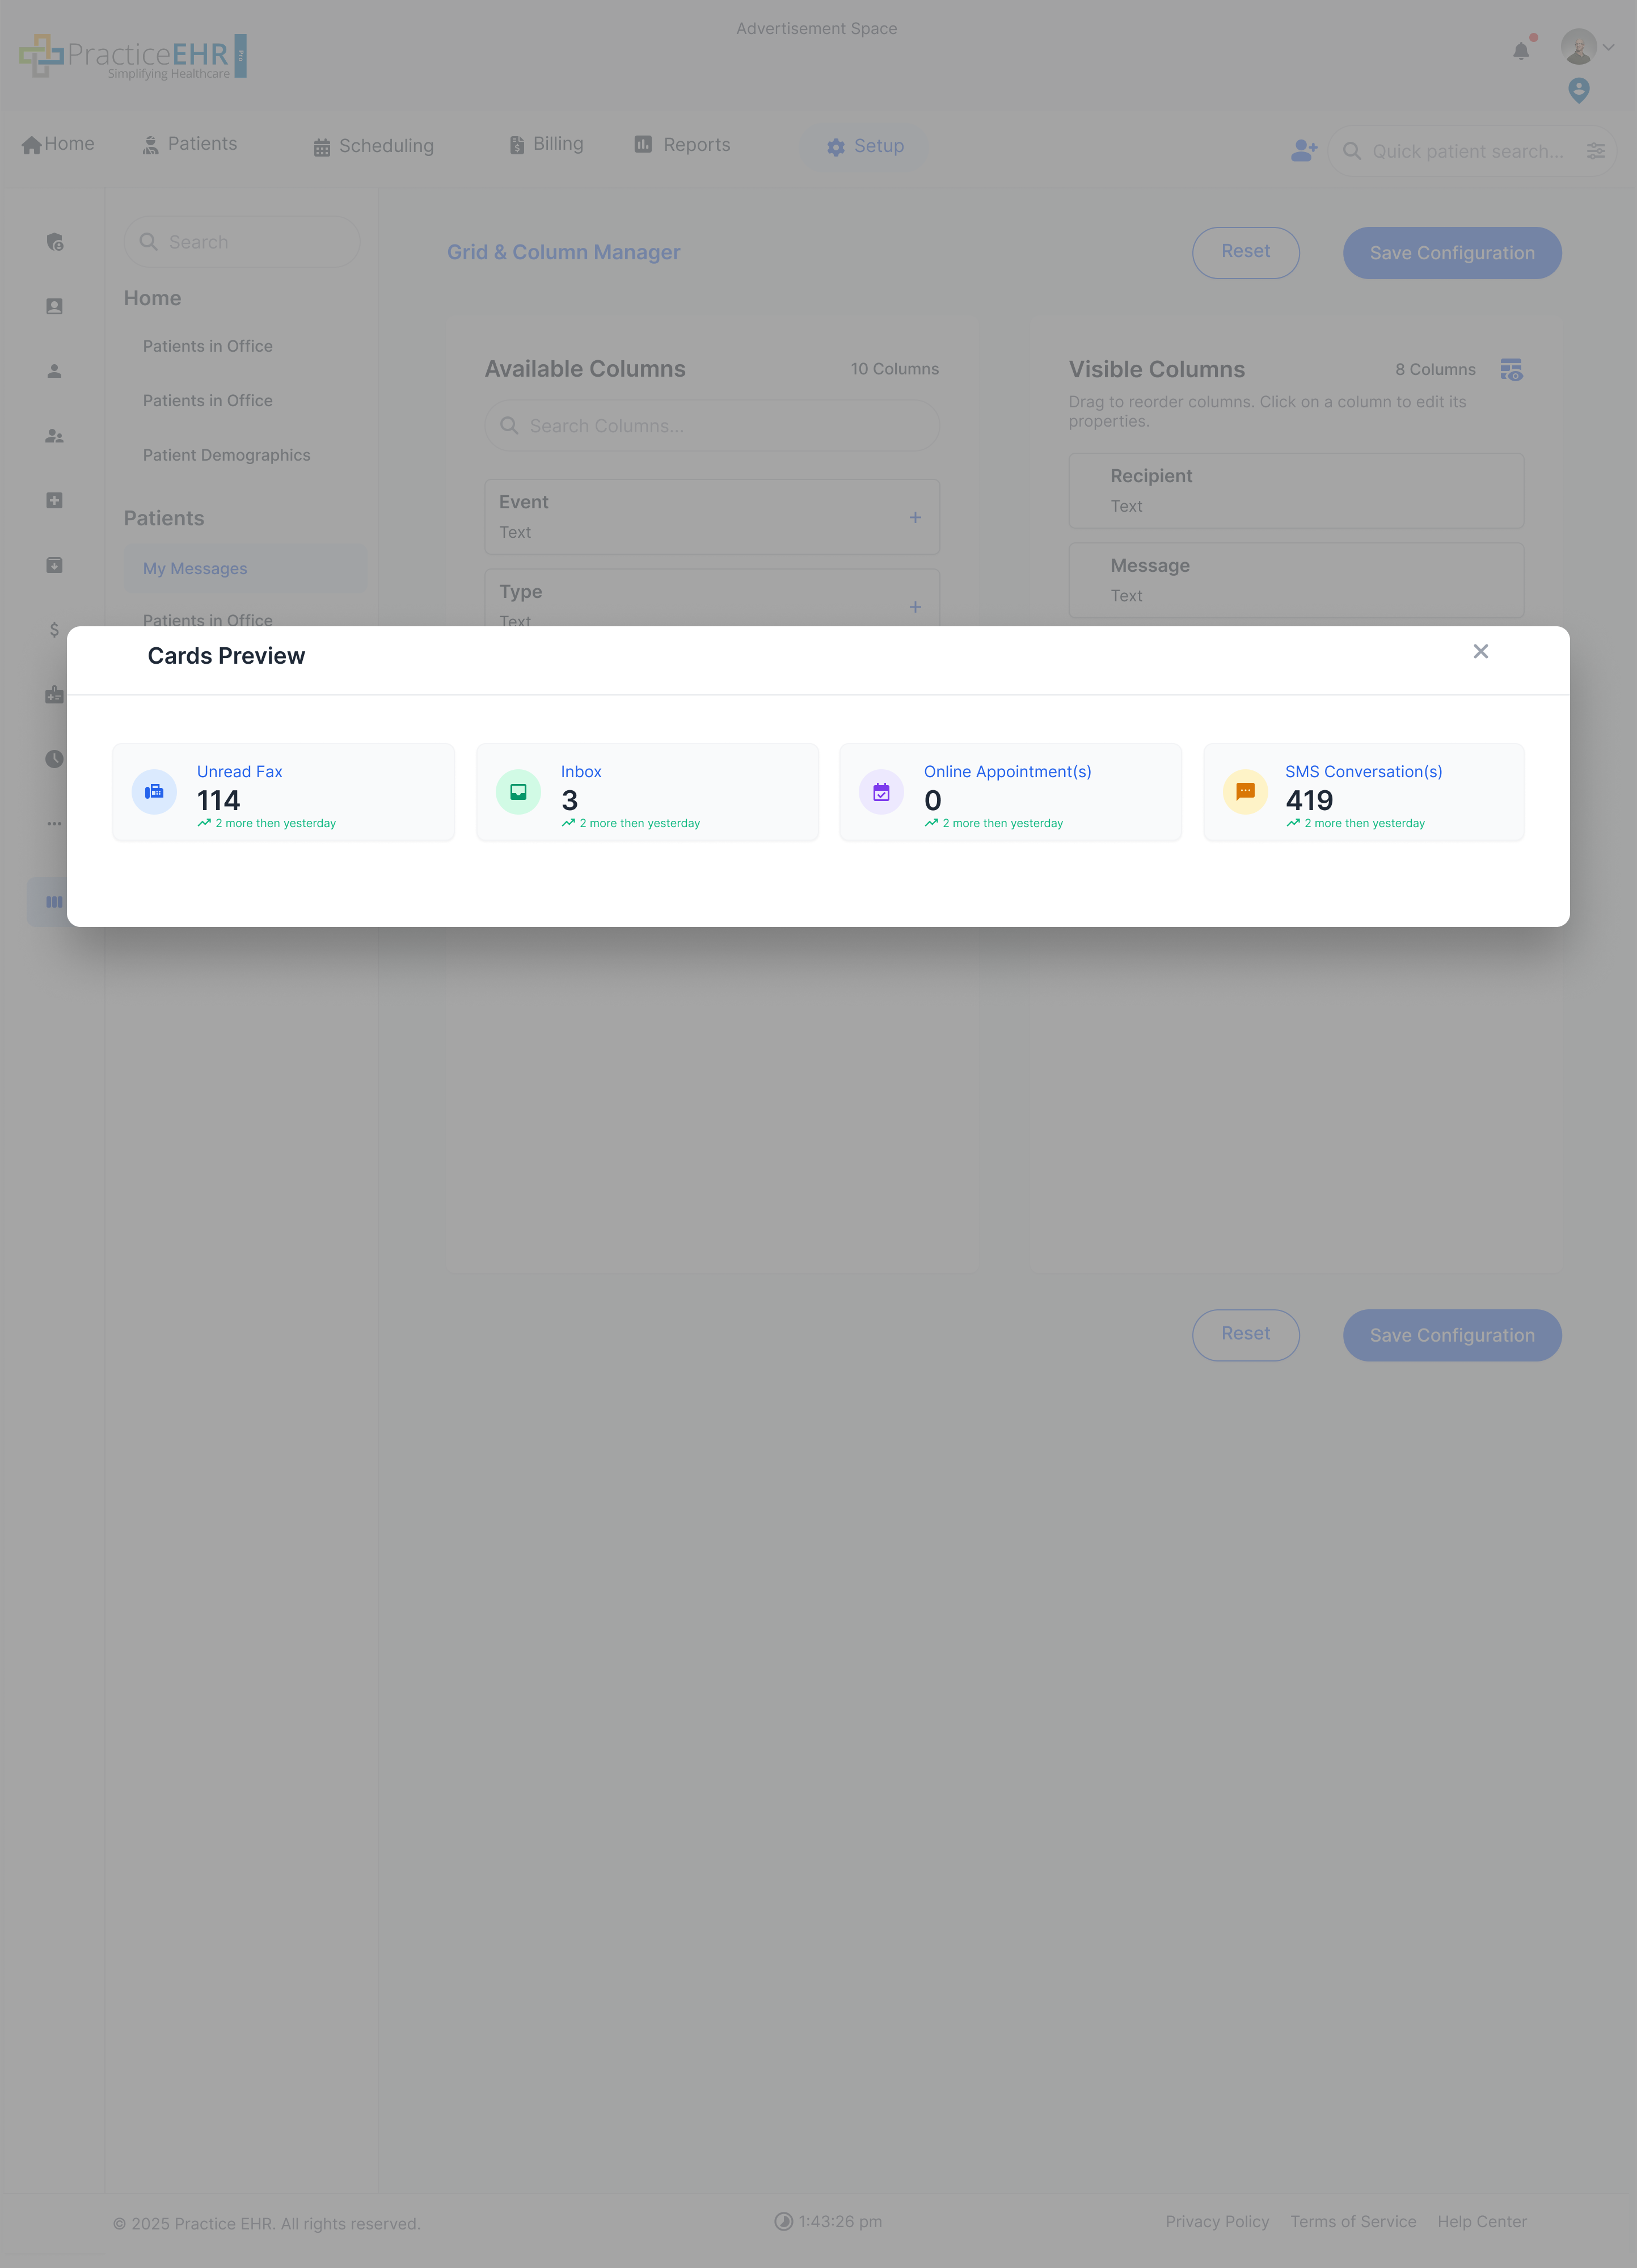Add the Type column with the plus icon
Viewport: 1637px width, 2268px height.
(x=914, y=607)
